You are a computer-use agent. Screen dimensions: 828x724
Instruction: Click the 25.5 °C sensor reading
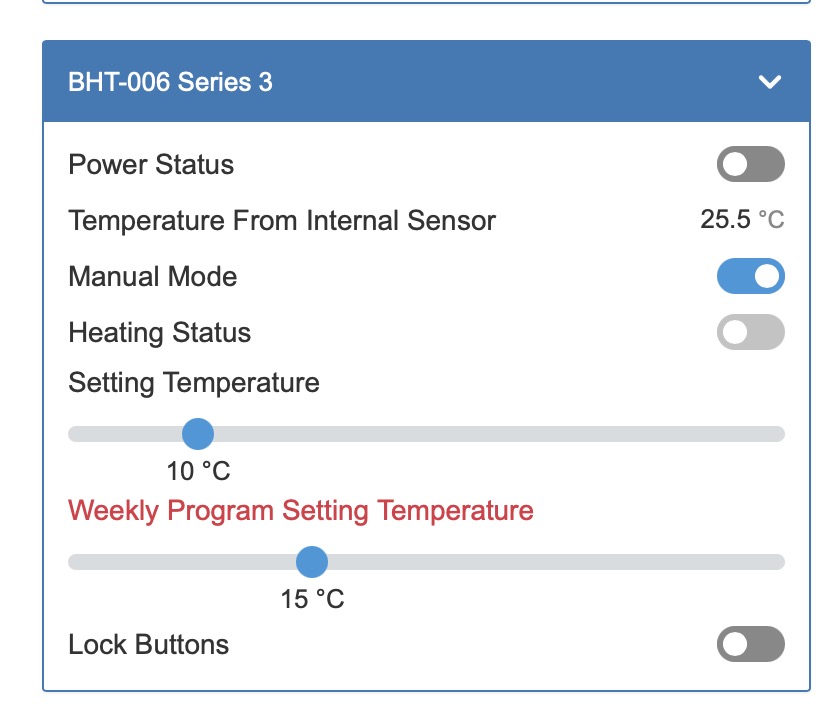tap(741, 220)
